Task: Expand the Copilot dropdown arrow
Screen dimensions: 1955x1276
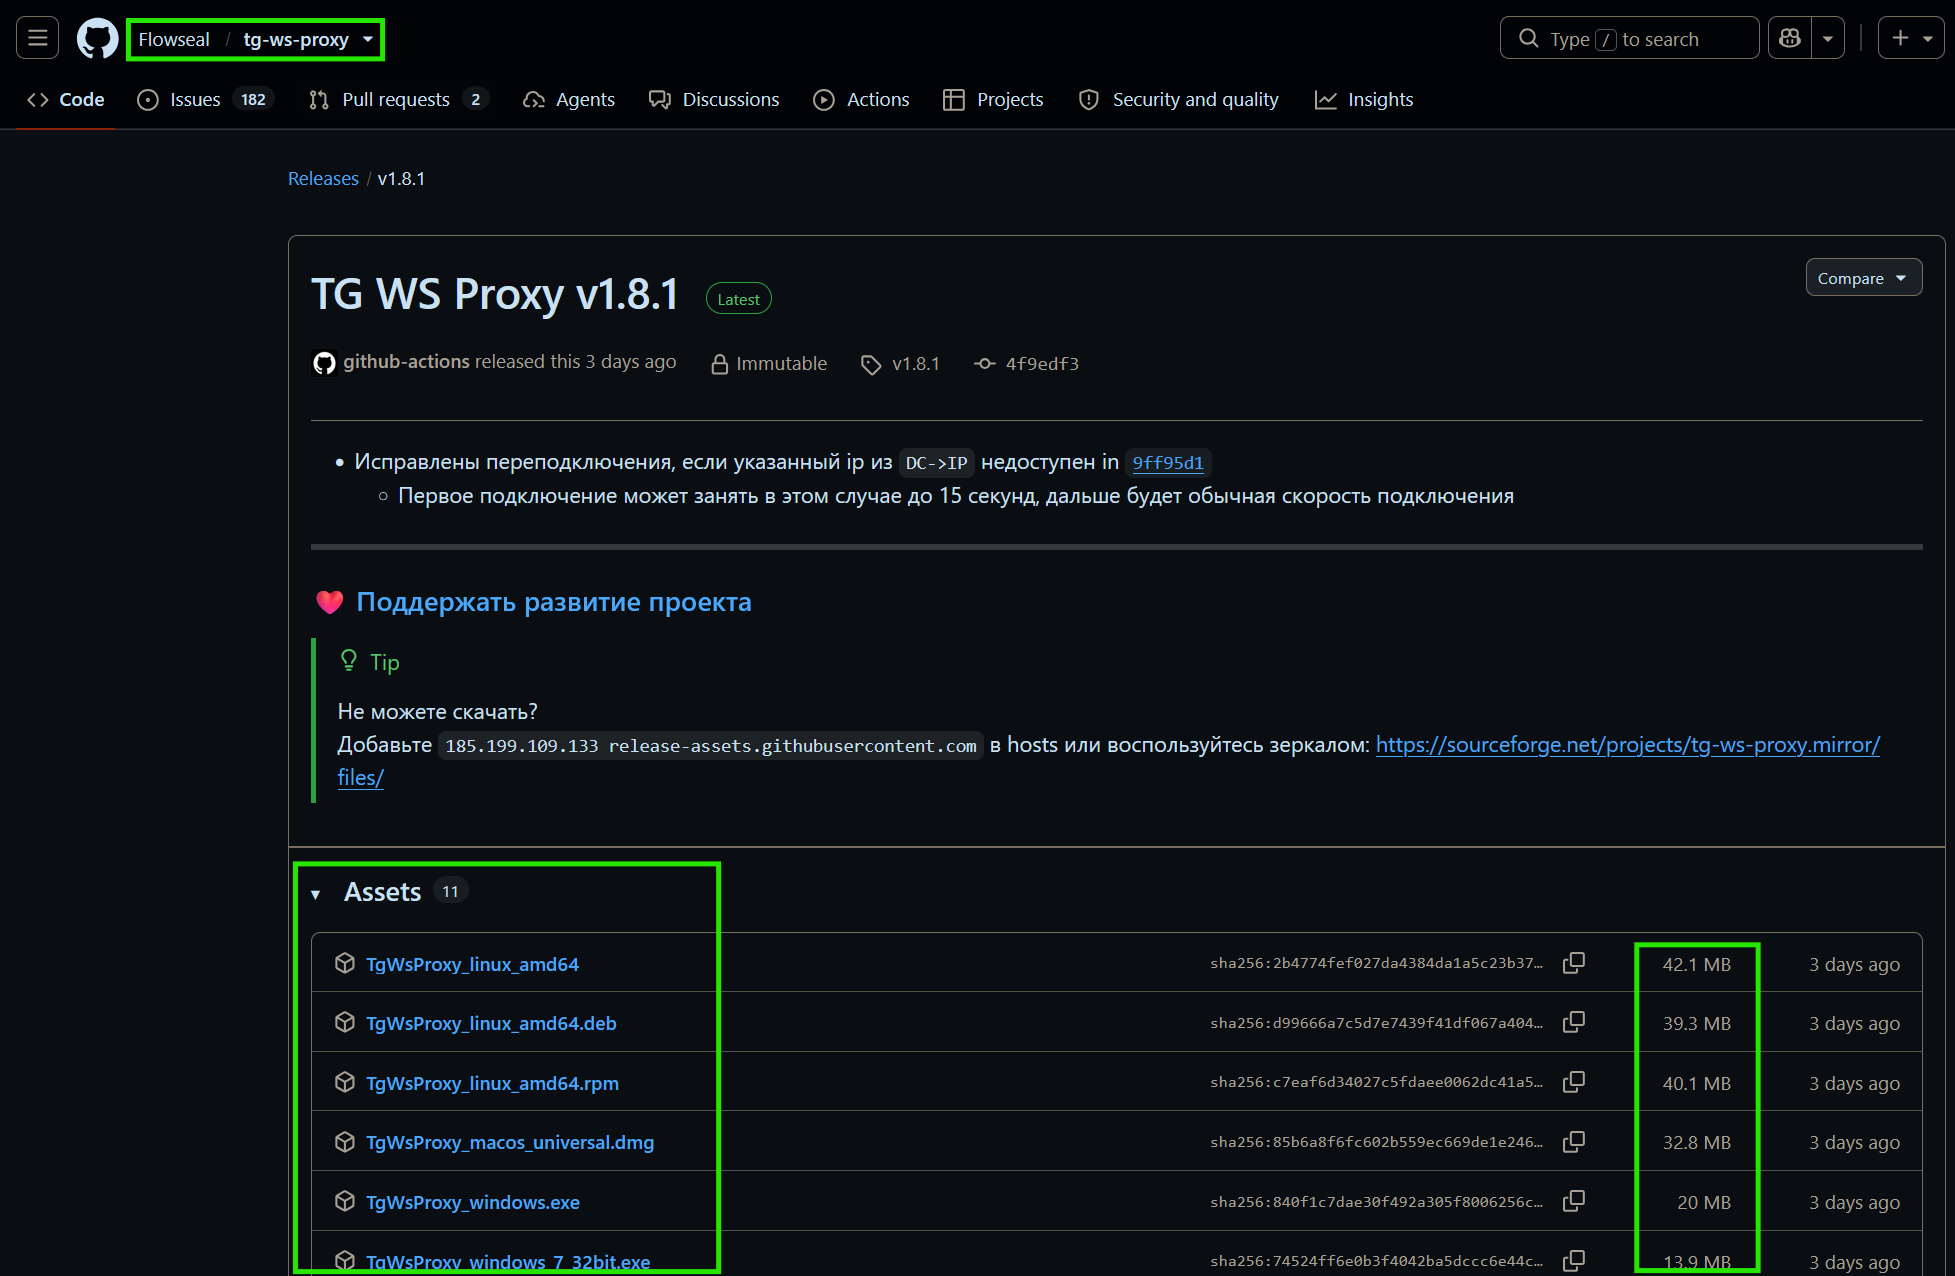Action: pyautogui.click(x=1828, y=39)
